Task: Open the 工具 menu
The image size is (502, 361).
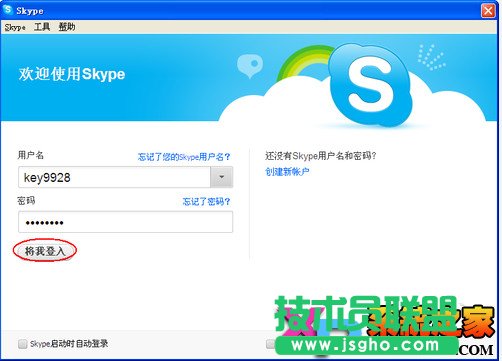Action: click(42, 27)
